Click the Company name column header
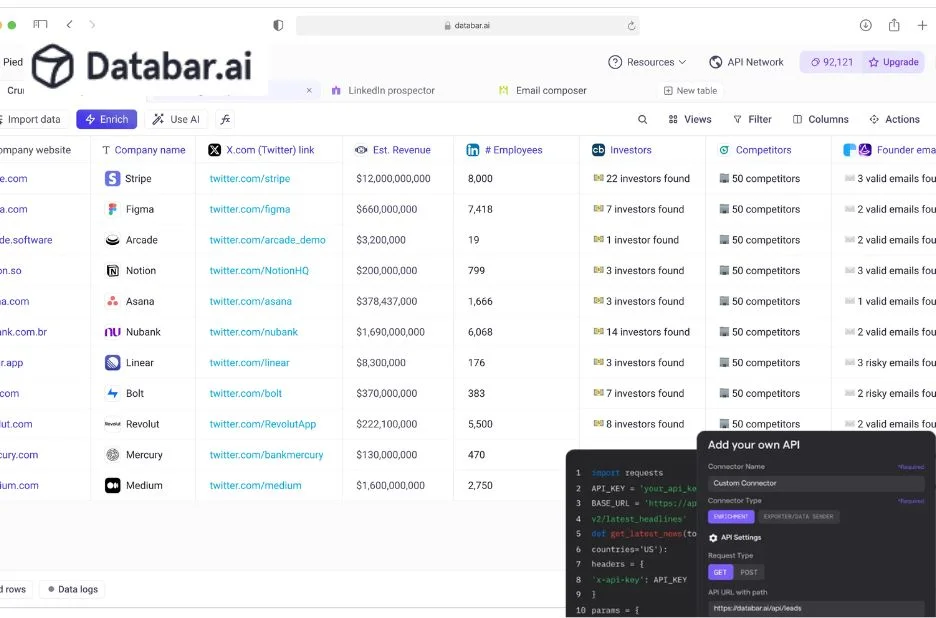Screen dimensions: 936x618 pos(144,150)
